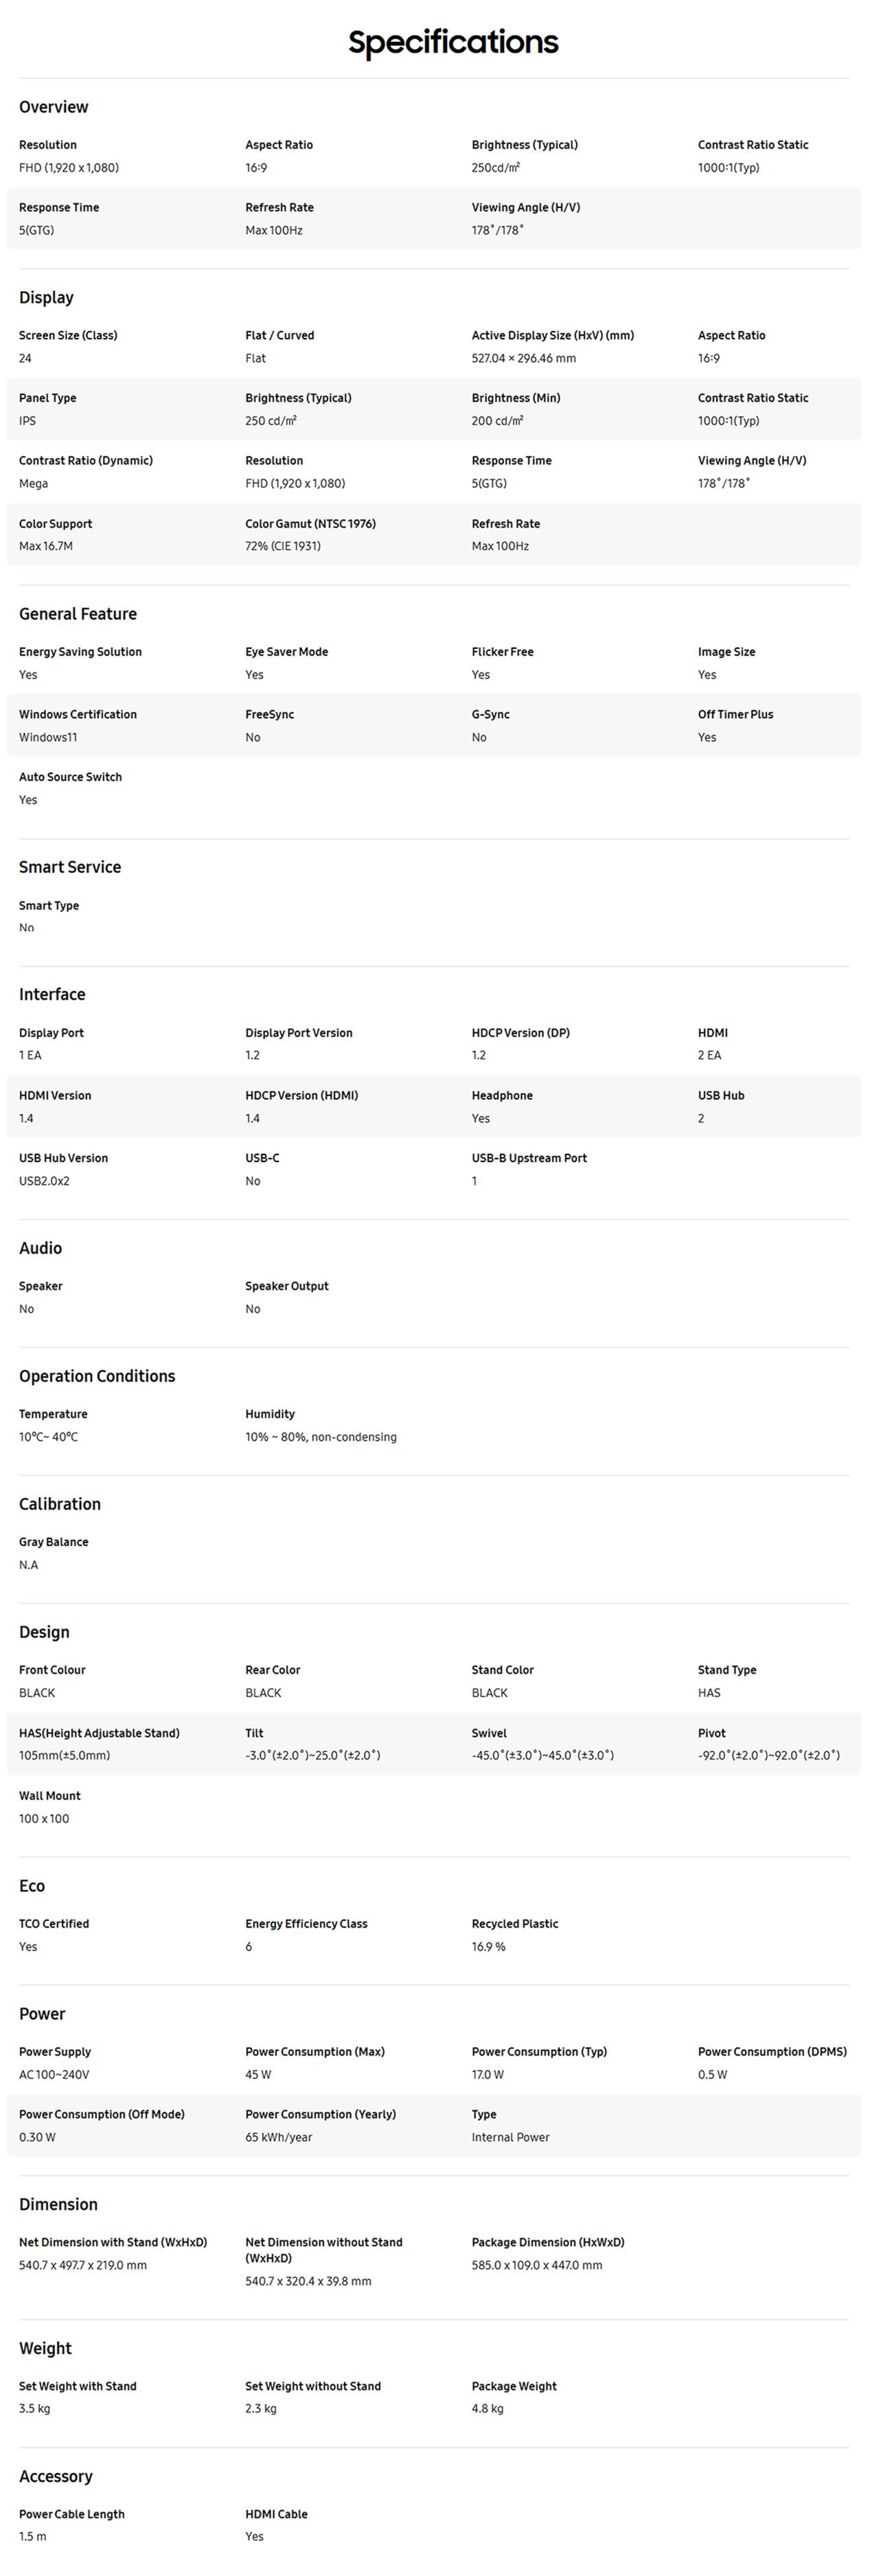Select the Calibration section heading
Viewport: 870px width, 2576px height.
click(x=60, y=1504)
